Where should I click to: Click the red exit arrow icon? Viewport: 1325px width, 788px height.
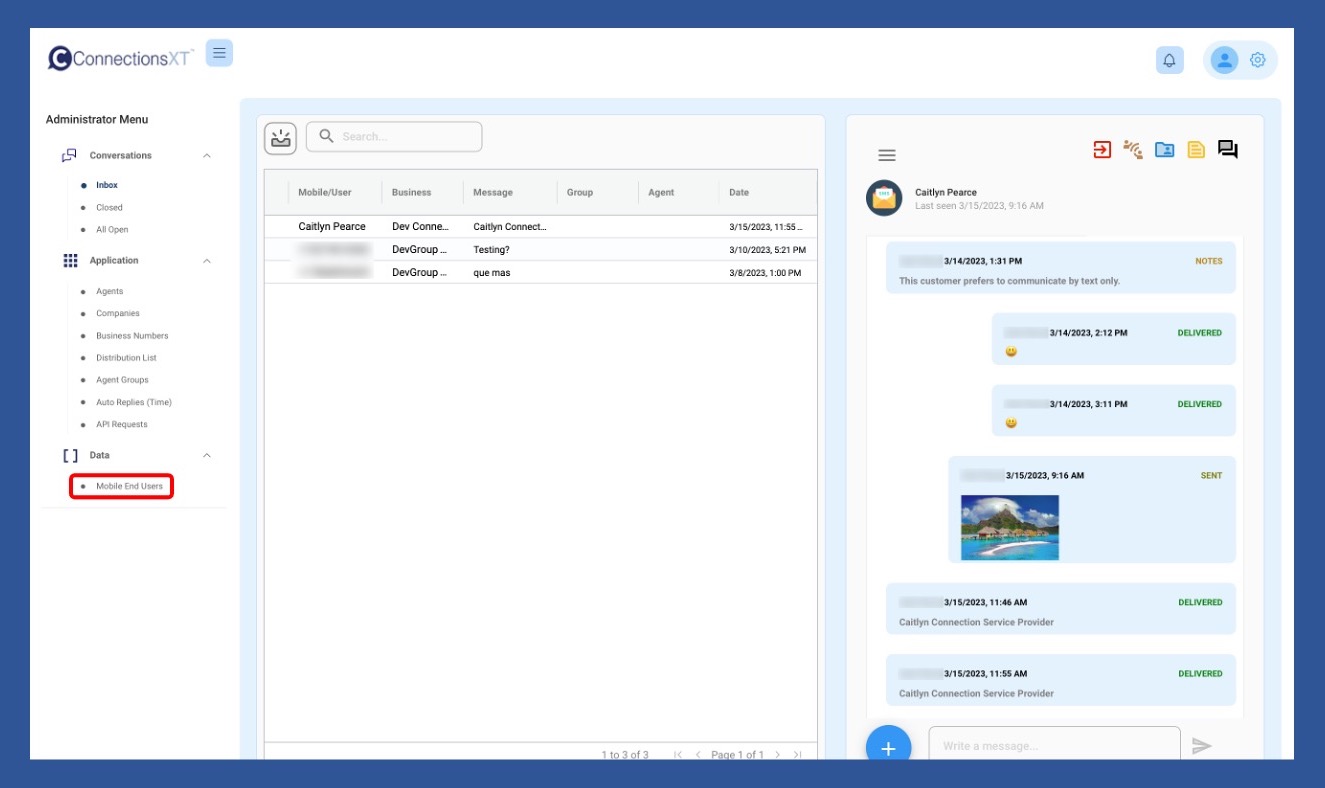1101,150
